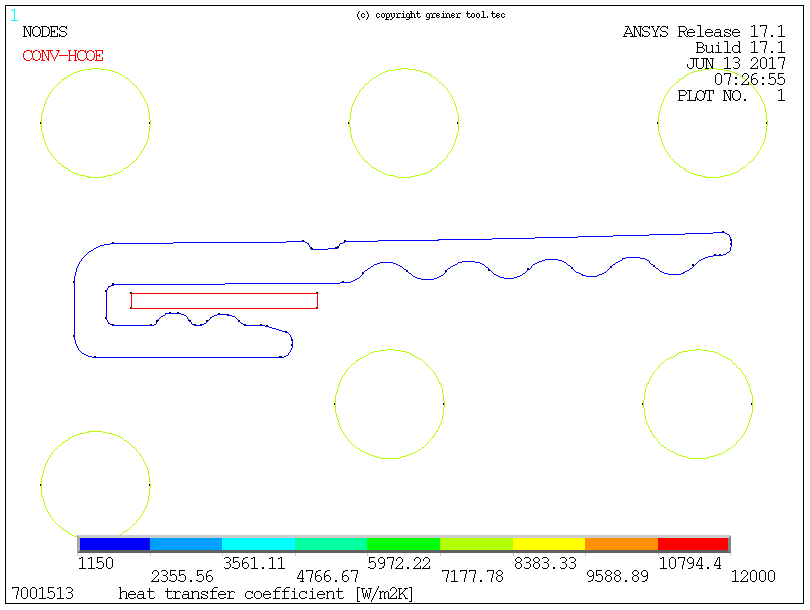The image size is (810, 610).
Task: Click the cyan legend color band
Action: [258, 544]
